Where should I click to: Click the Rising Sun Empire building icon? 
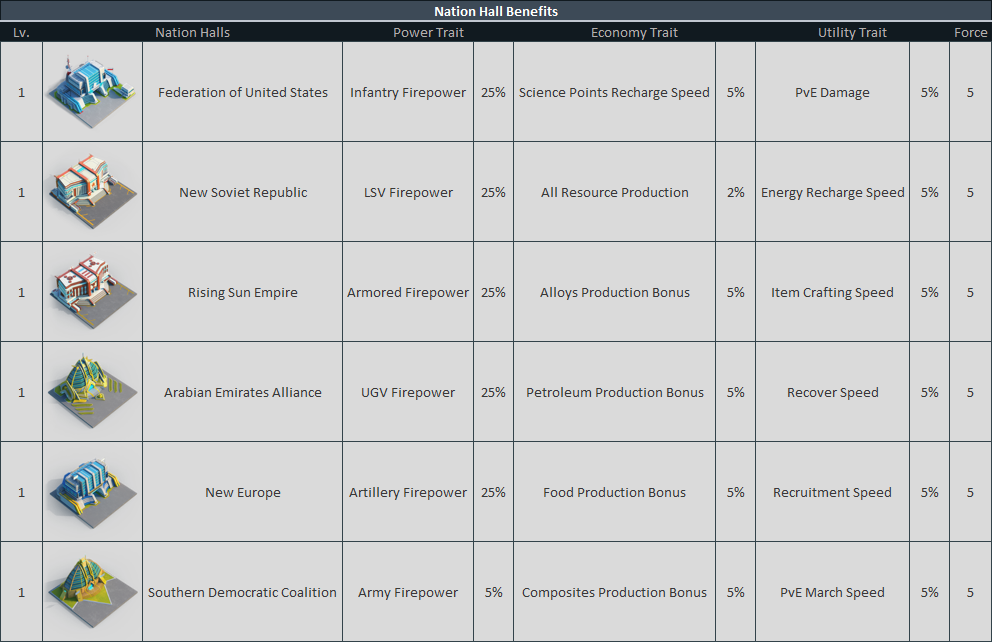[x=92, y=292]
